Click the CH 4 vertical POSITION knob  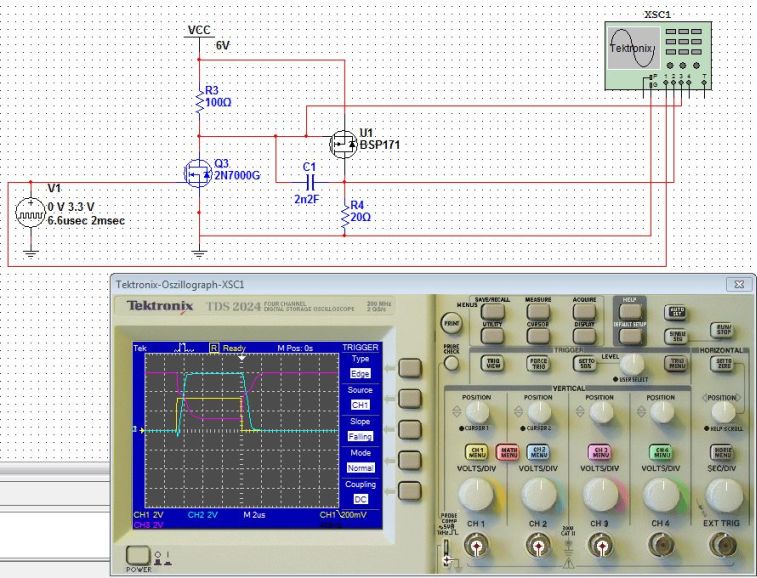click(x=661, y=412)
